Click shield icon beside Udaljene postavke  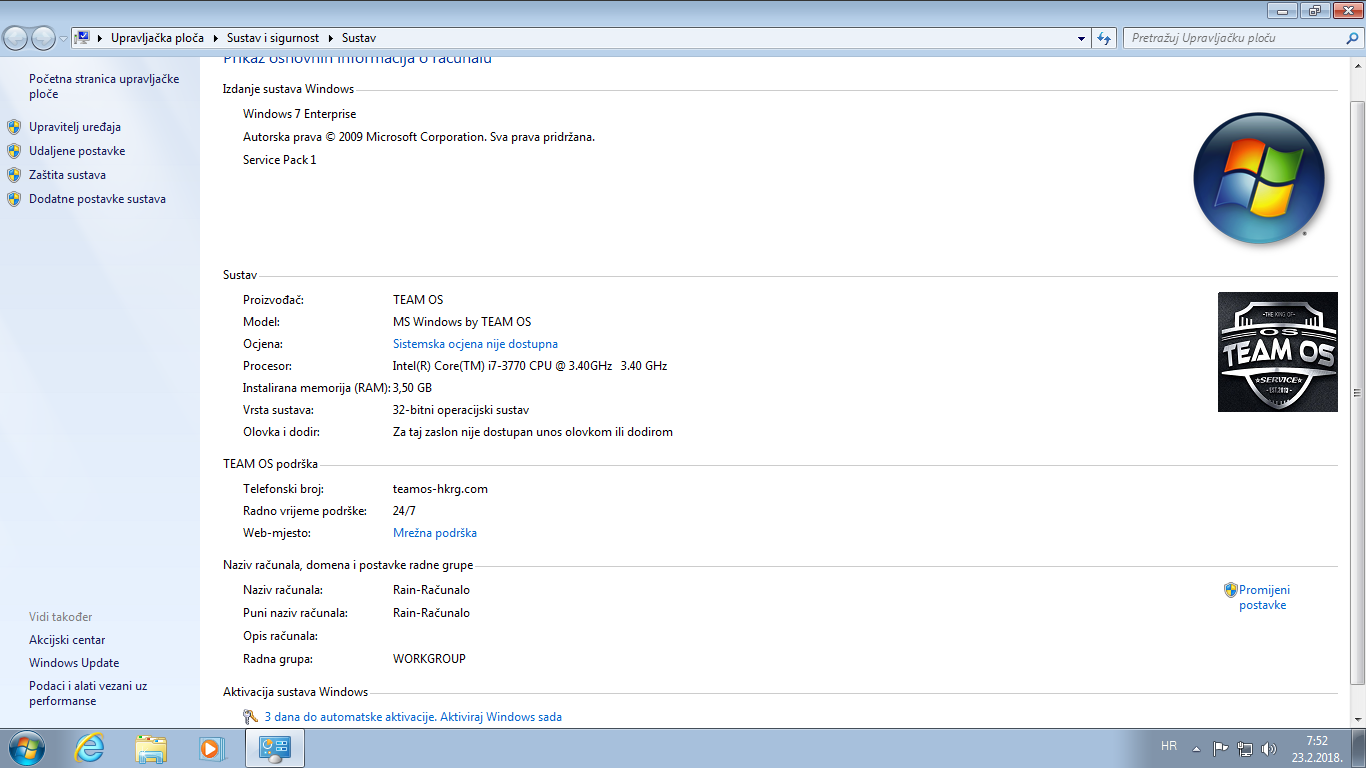[x=14, y=151]
